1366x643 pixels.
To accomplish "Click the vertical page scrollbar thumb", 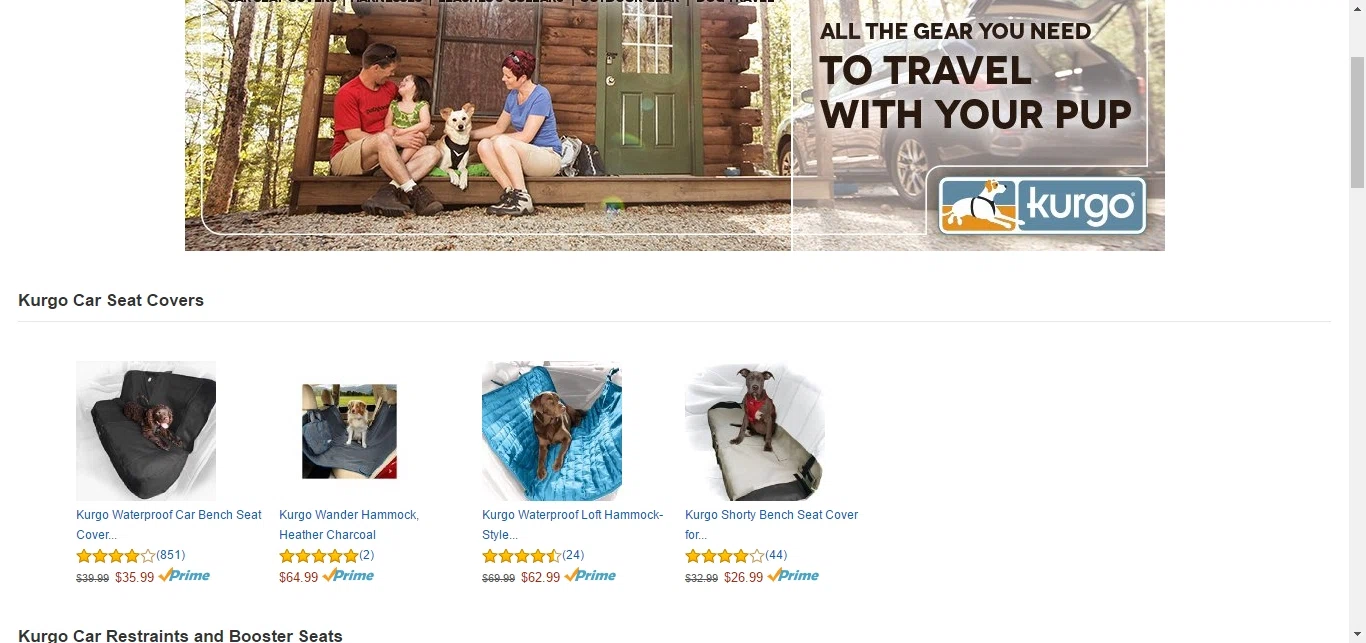I will point(1357,122).
